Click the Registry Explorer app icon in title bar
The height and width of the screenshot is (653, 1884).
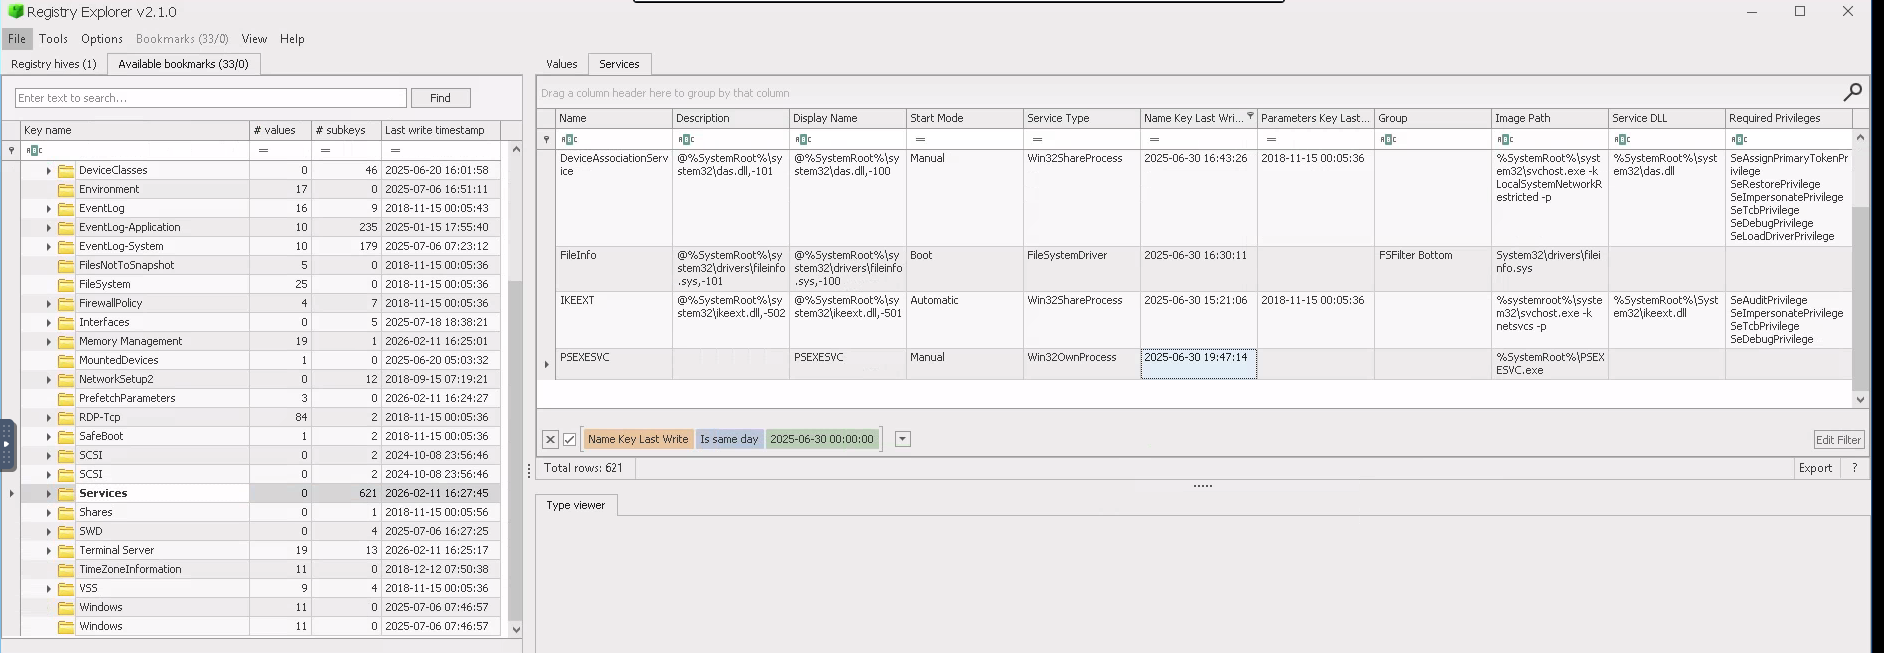click(15, 12)
